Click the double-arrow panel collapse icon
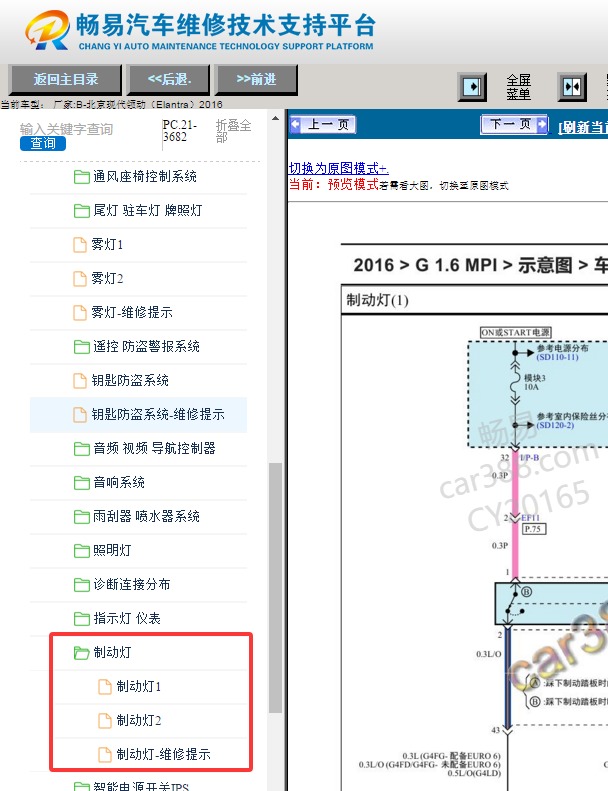This screenshot has height=791, width=608. click(572, 87)
